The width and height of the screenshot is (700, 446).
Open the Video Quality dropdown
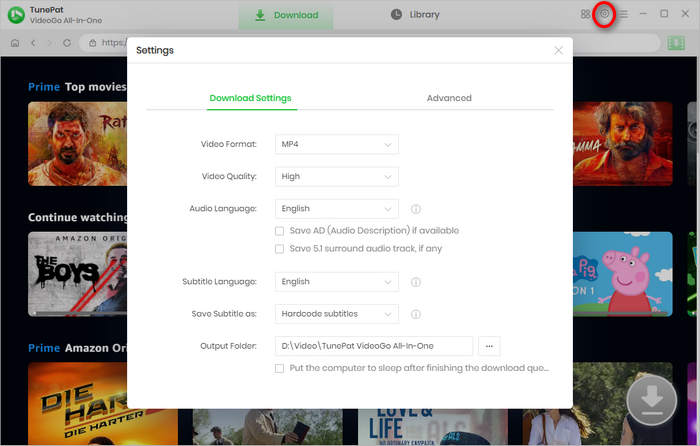[337, 176]
